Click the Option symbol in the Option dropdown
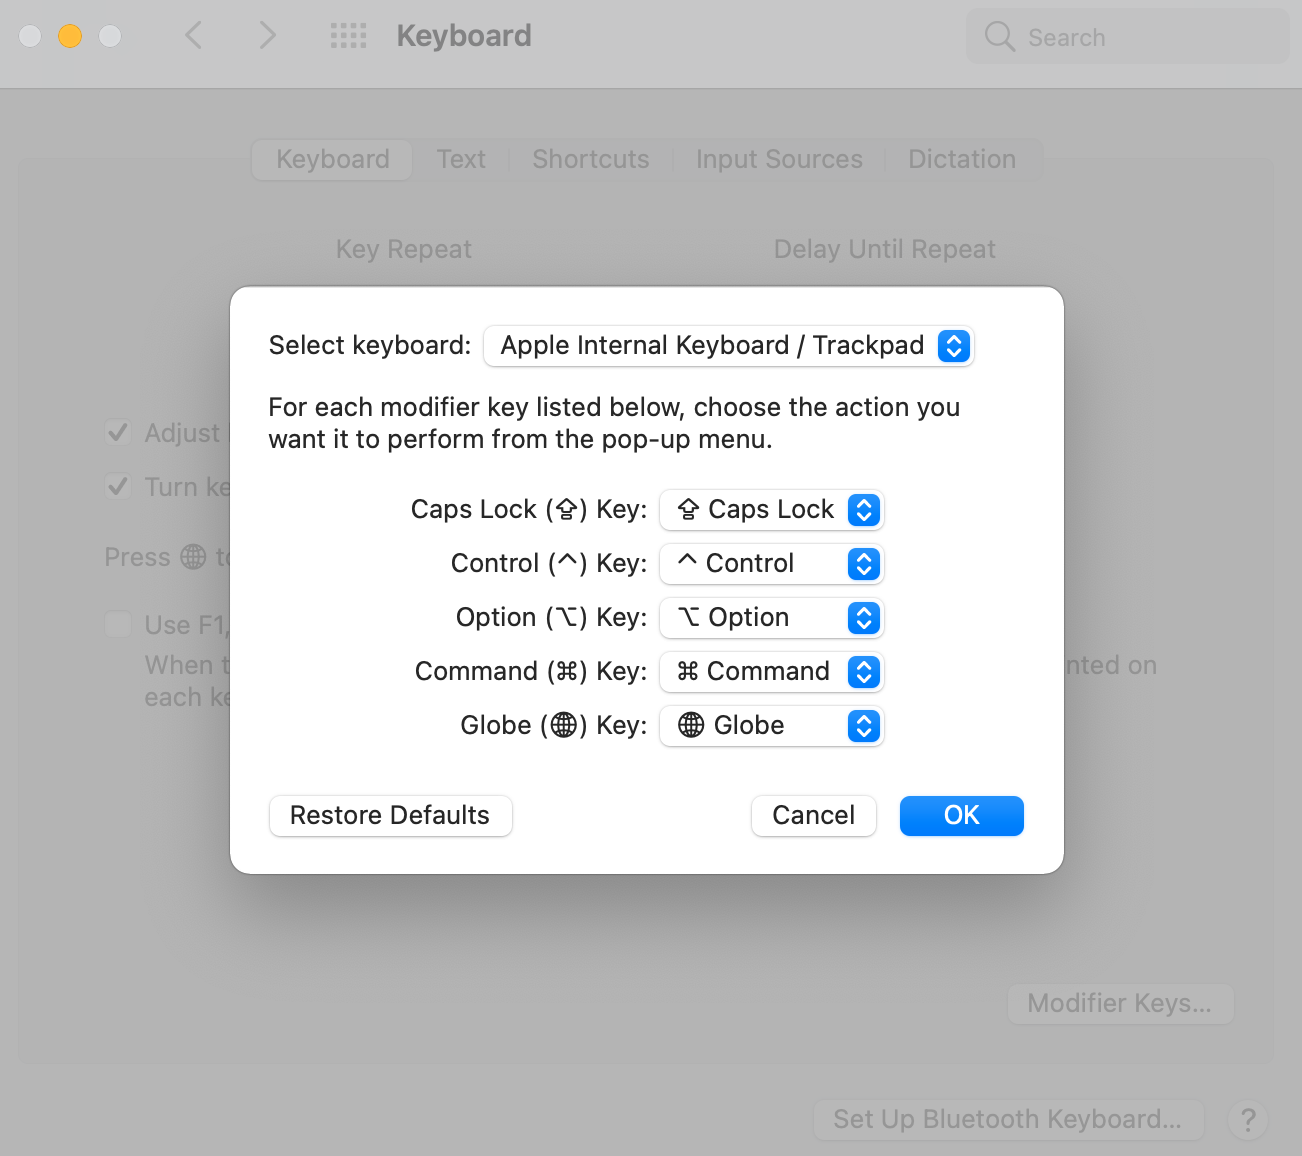 [x=689, y=617]
